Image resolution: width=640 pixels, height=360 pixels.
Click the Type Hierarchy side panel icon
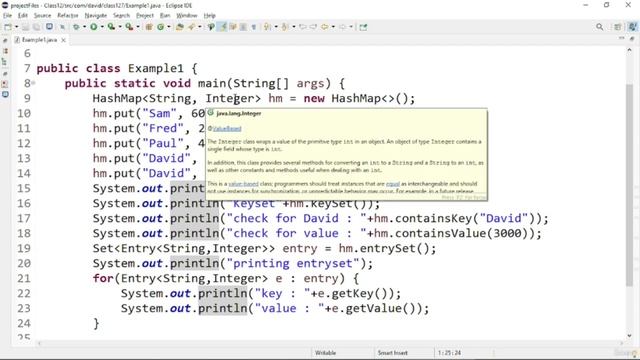coord(5,62)
